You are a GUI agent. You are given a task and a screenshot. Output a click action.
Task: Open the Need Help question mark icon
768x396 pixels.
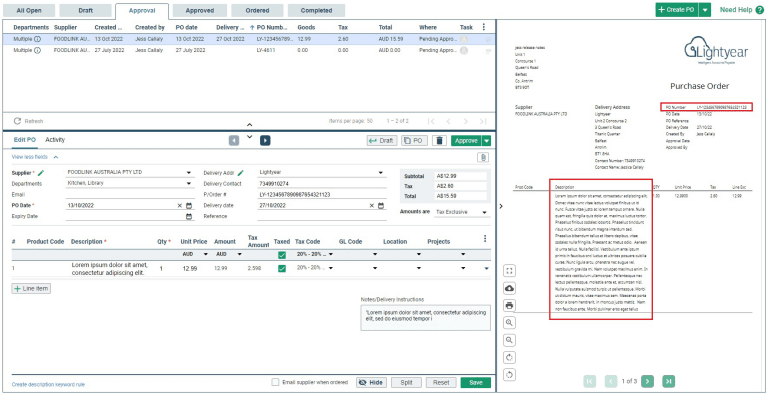click(x=760, y=10)
